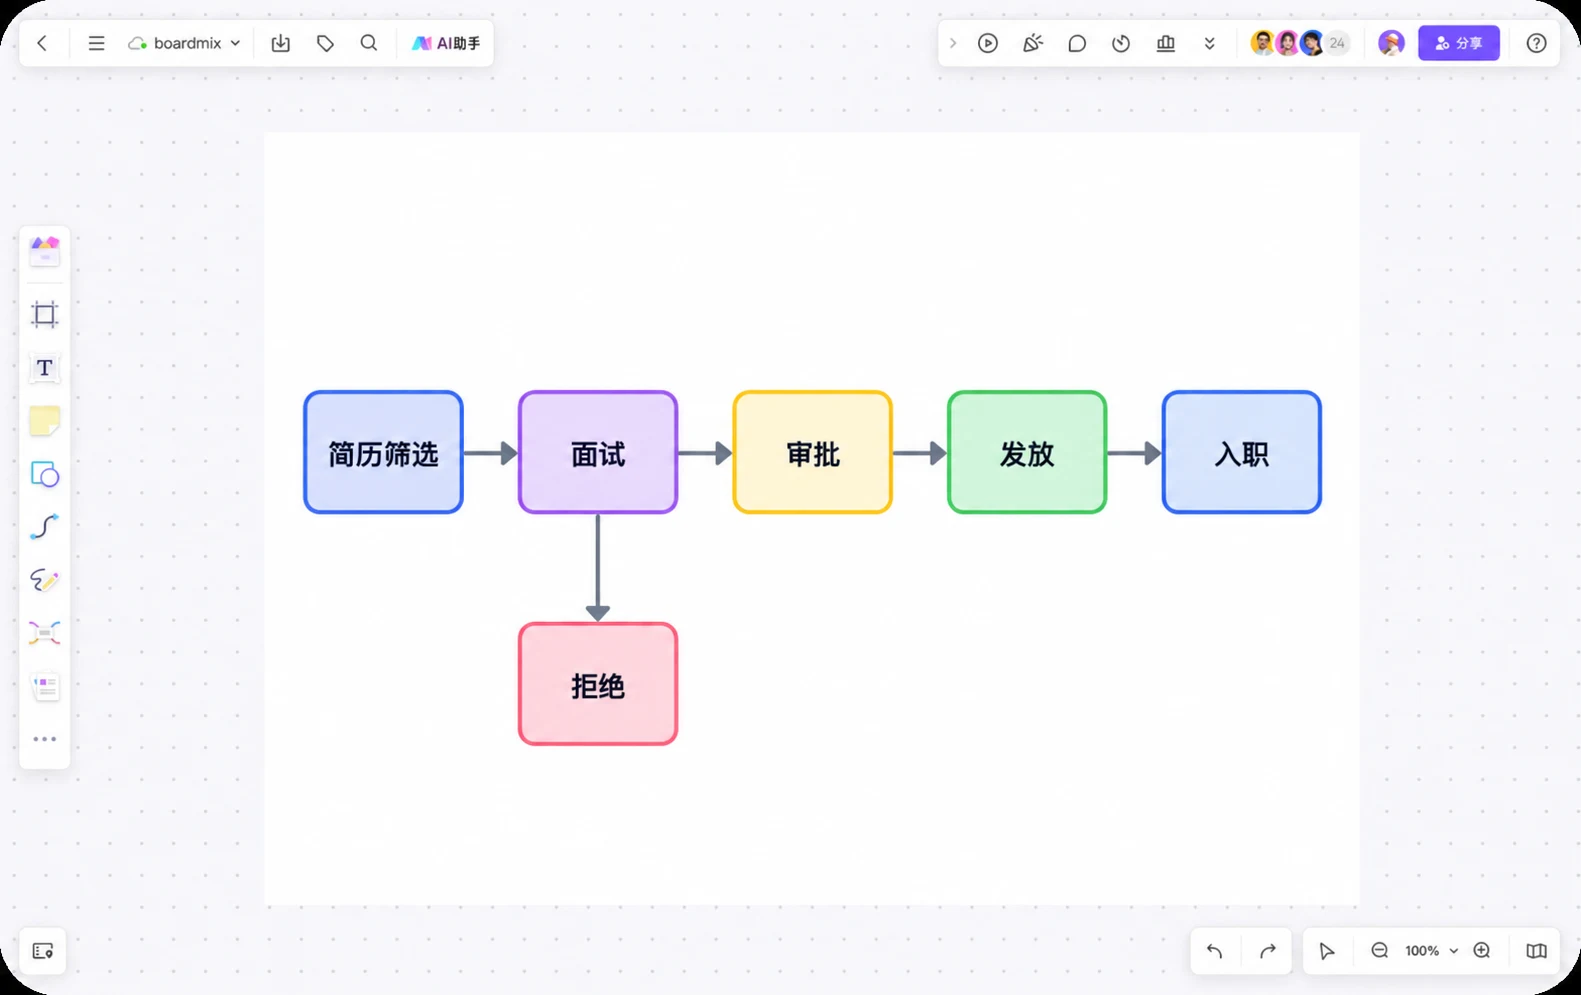Select the yellow sticky note tool
The height and width of the screenshot is (995, 1581).
click(45, 421)
